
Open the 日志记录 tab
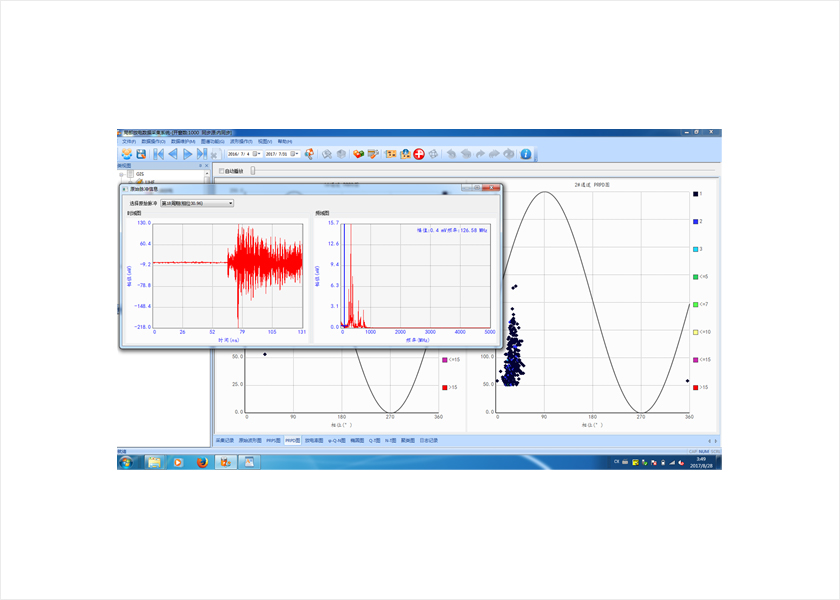428,440
